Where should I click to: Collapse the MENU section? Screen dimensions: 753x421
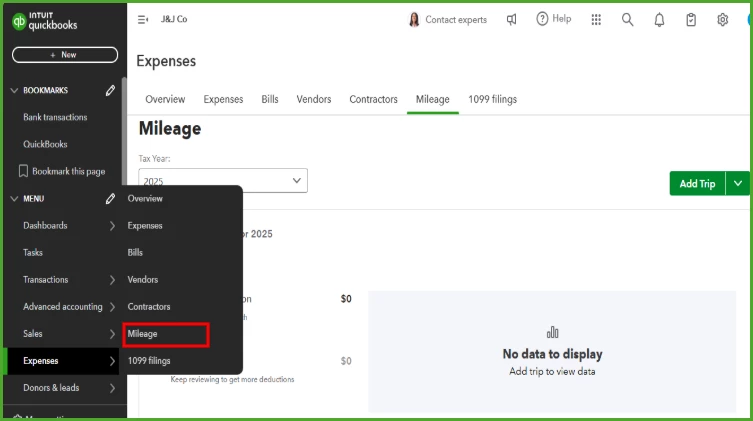coord(14,198)
